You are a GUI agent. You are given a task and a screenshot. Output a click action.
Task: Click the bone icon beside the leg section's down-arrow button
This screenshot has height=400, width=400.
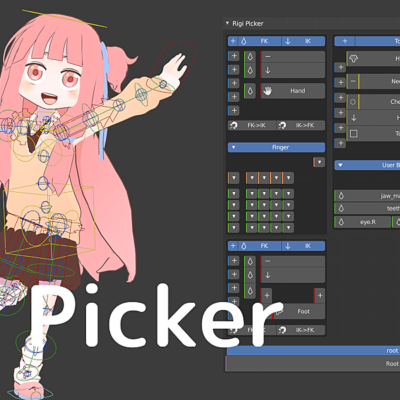click(x=250, y=275)
